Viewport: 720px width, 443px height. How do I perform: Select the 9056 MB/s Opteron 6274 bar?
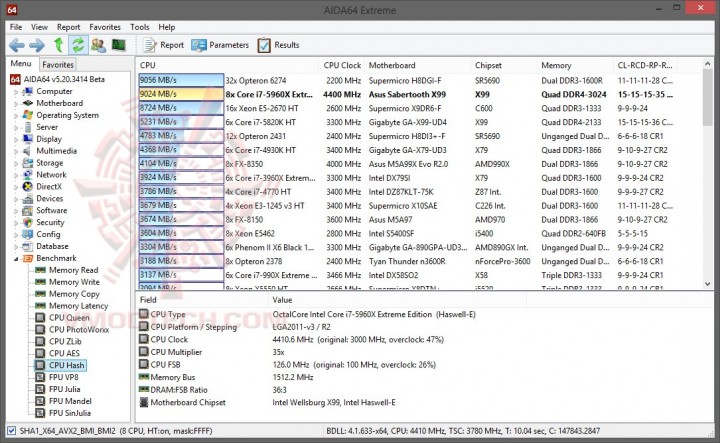point(181,80)
